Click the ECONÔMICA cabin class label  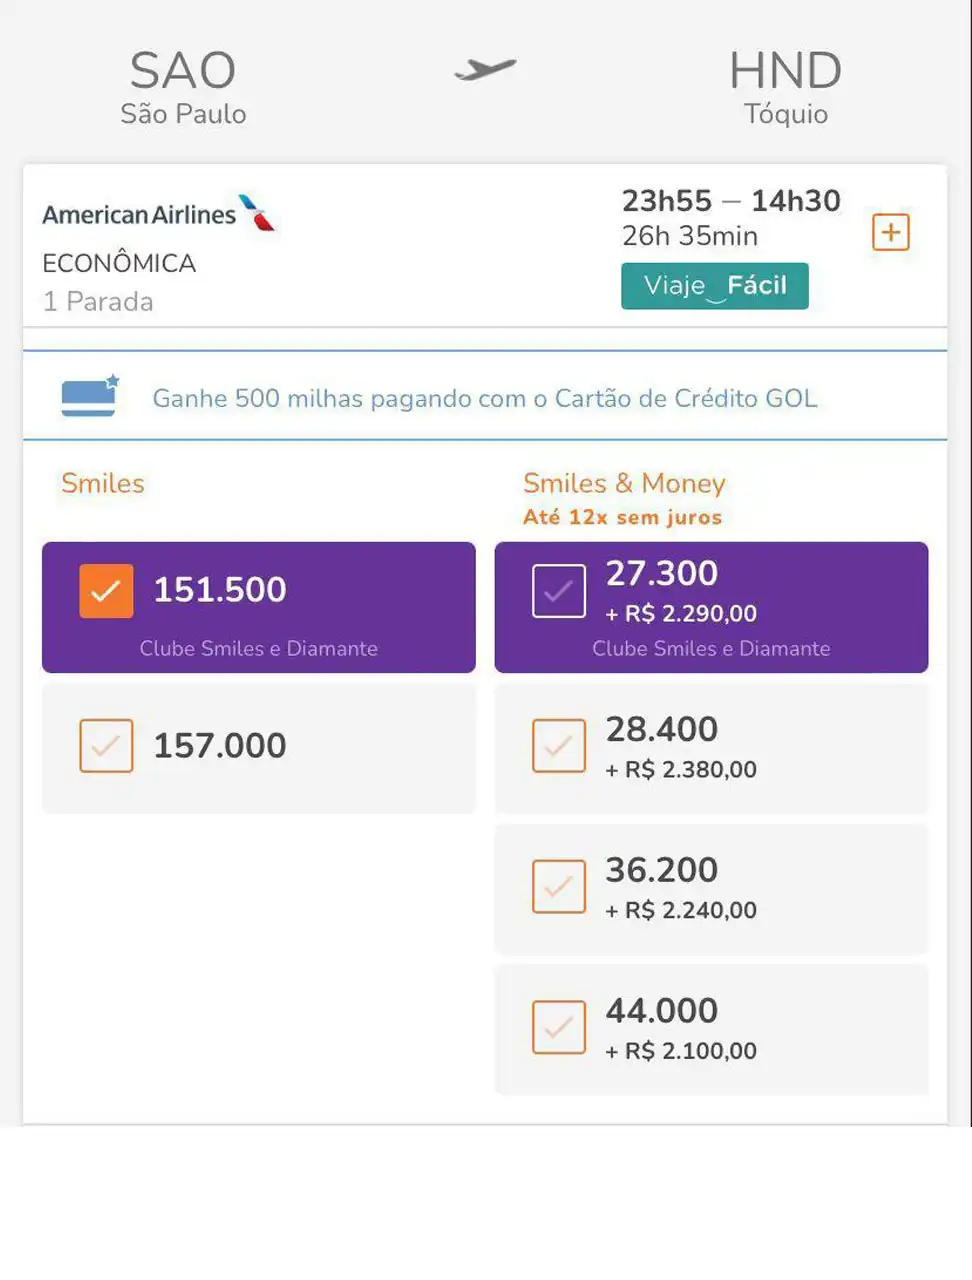(x=119, y=263)
